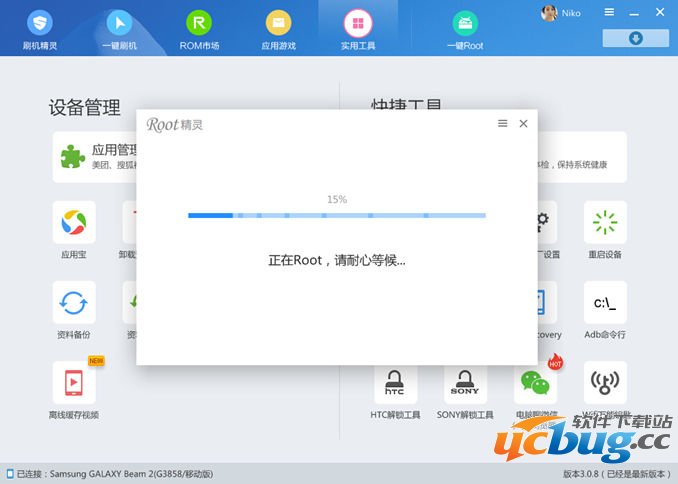The image size is (678, 484).
Task: Launch the 应用宝 app icon
Action: 74,230
